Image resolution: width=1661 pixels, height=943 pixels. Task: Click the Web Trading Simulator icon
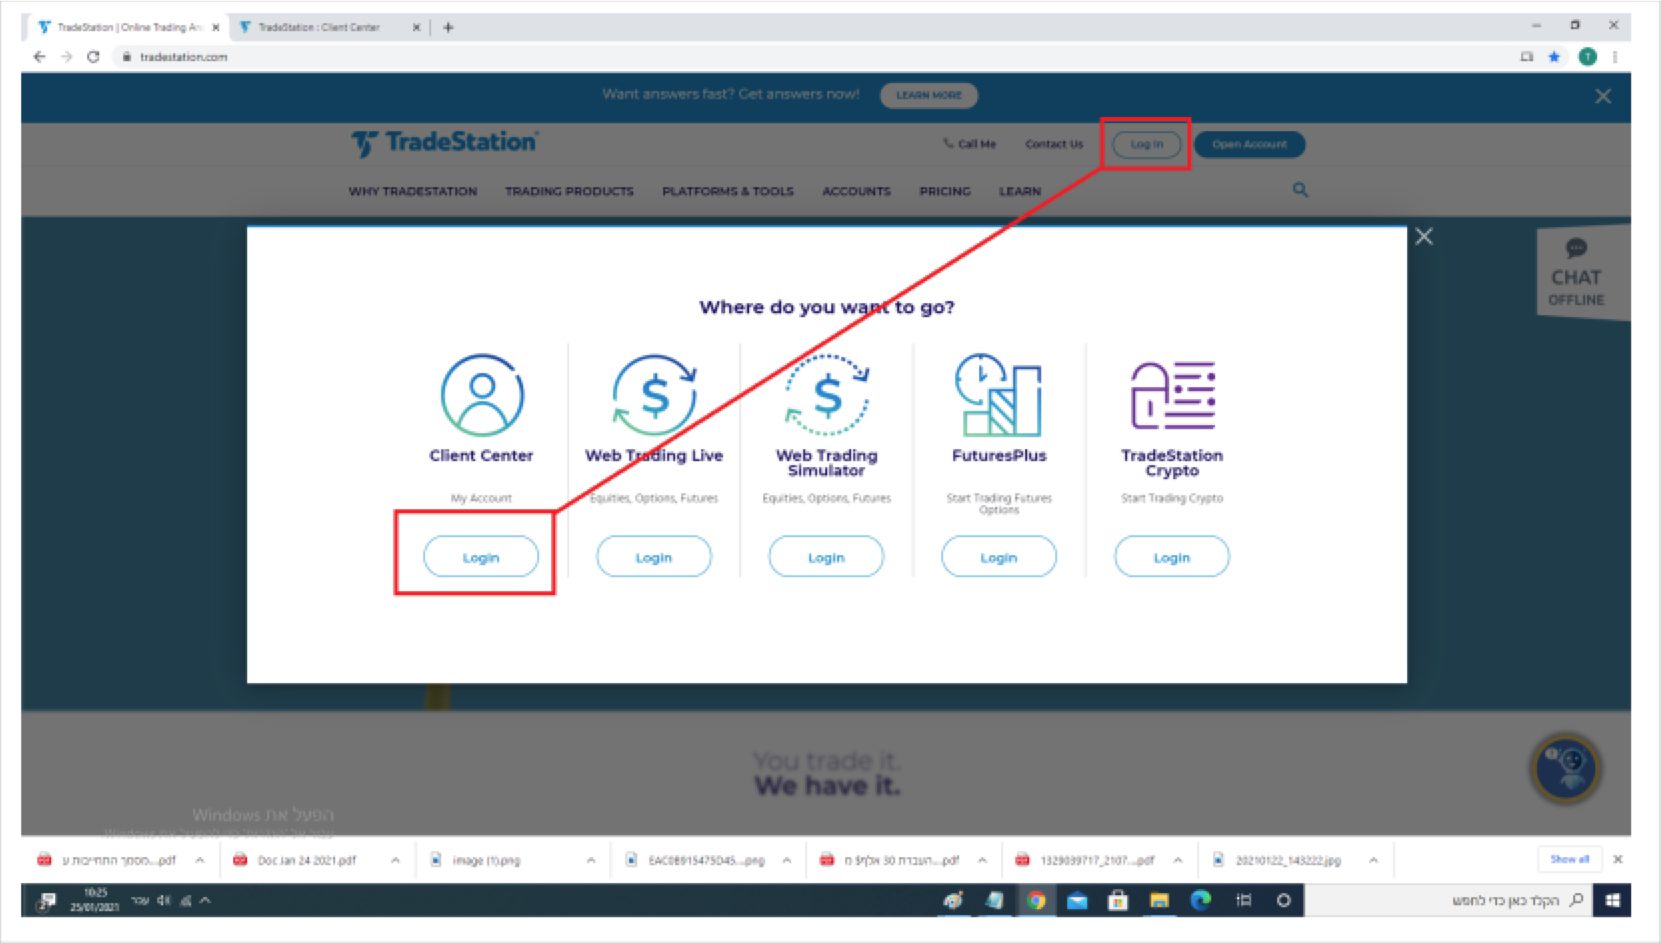coord(827,395)
